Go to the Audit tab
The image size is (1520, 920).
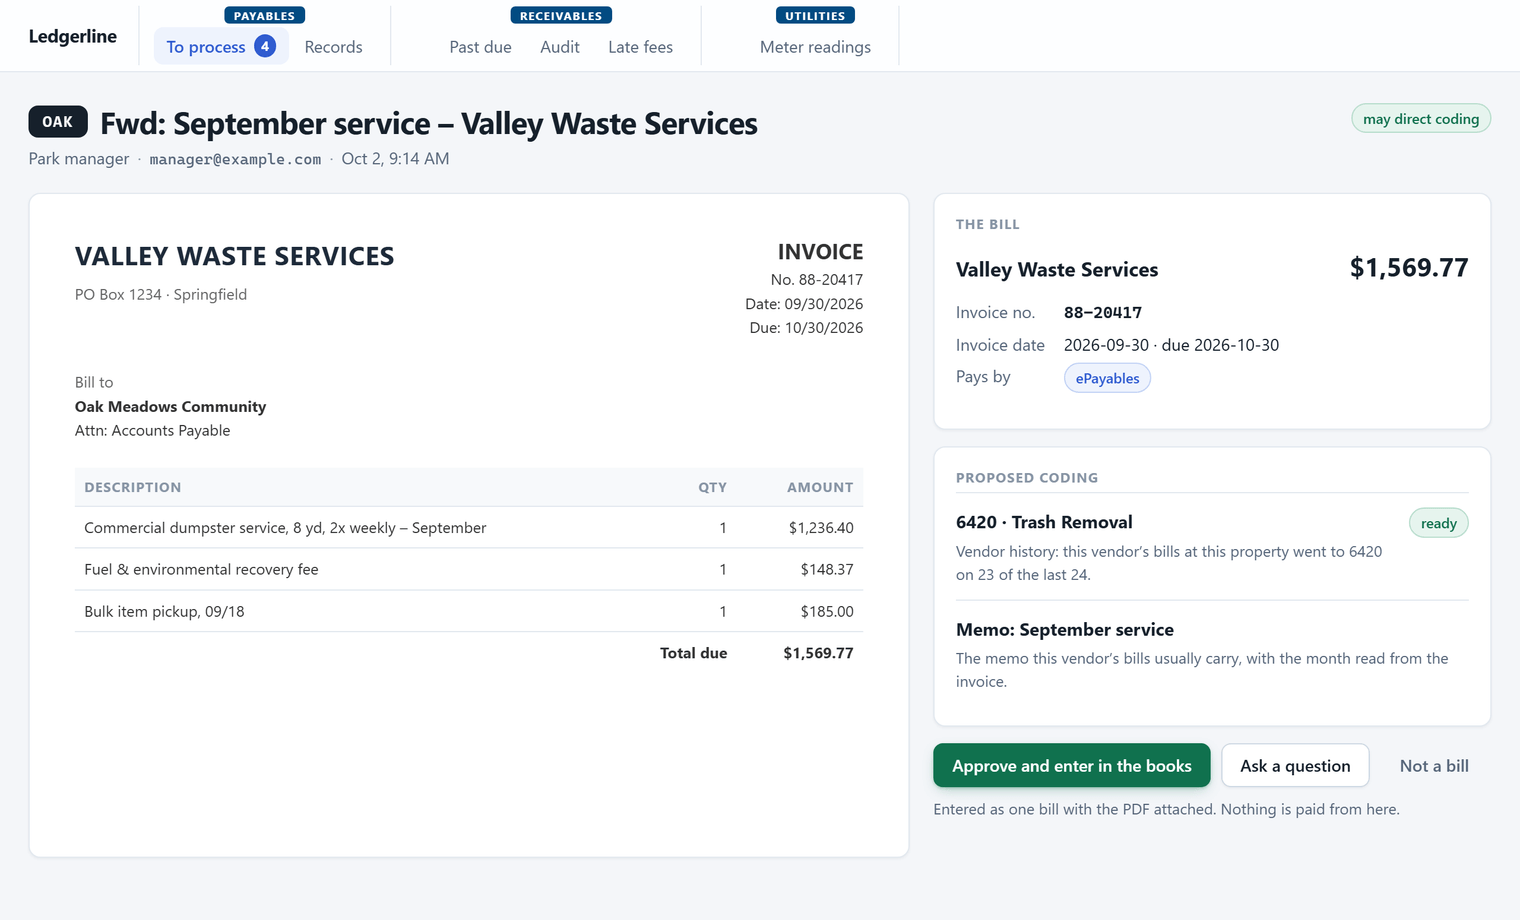(x=560, y=47)
